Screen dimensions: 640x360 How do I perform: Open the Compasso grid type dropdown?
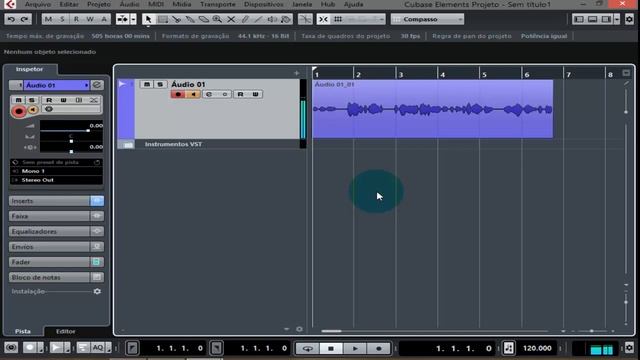coord(427,19)
